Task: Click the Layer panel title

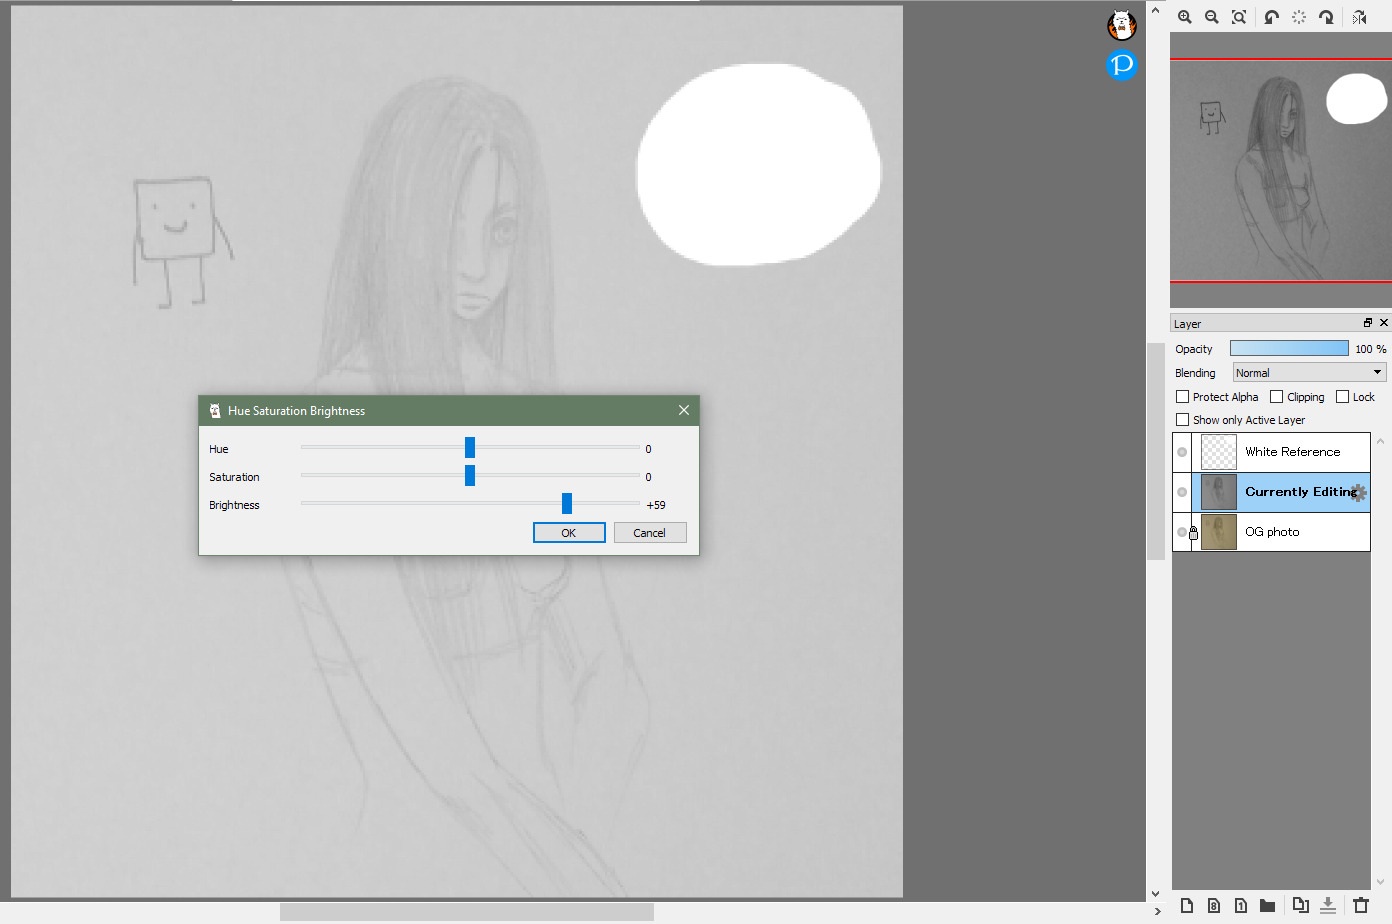Action: click(1188, 324)
